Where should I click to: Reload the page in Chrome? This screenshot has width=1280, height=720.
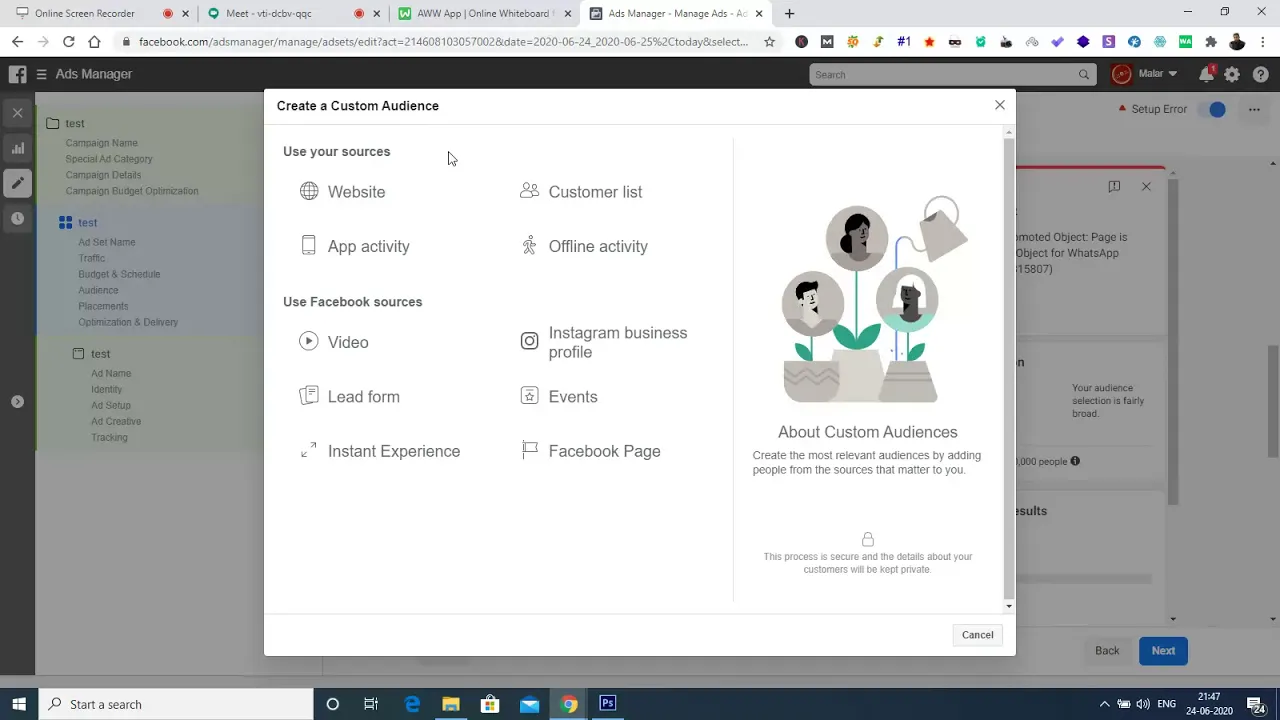[x=68, y=41]
